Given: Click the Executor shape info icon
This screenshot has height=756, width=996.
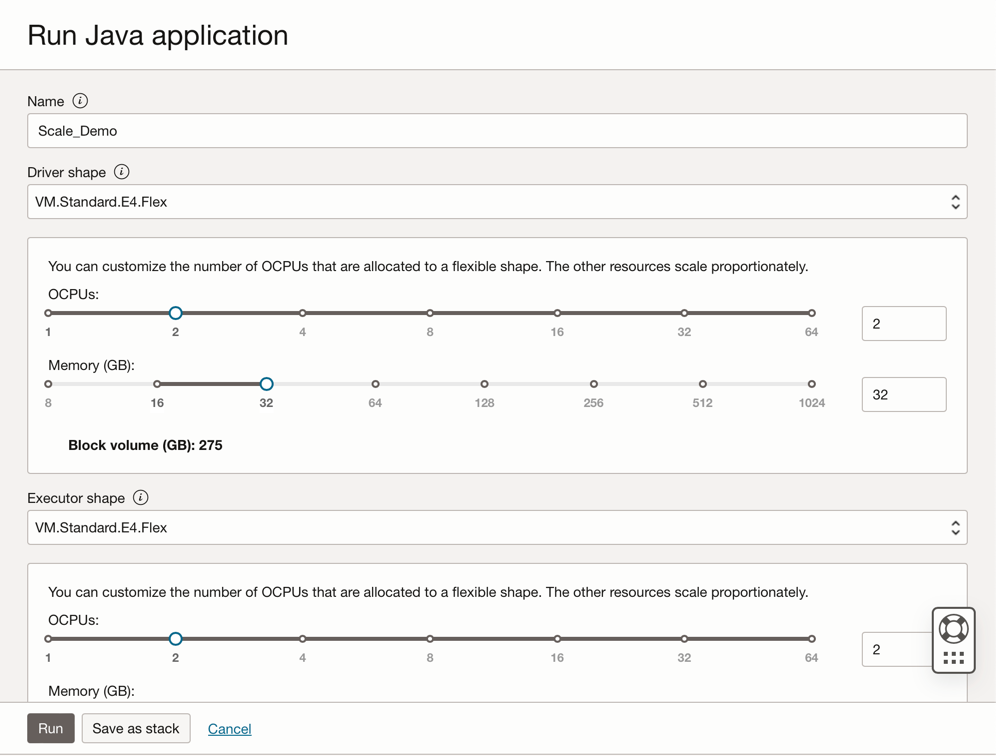Looking at the screenshot, I should click(x=140, y=497).
